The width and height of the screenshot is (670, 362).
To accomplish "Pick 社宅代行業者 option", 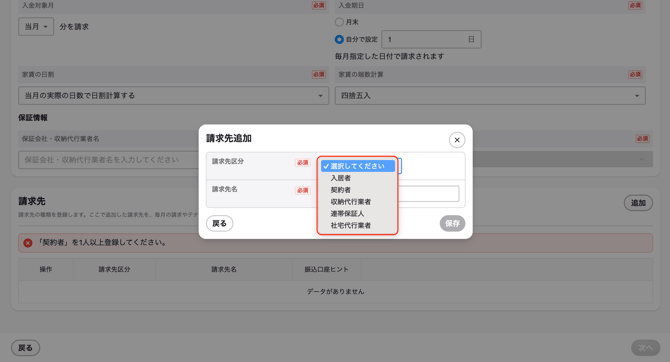I will point(358,225).
